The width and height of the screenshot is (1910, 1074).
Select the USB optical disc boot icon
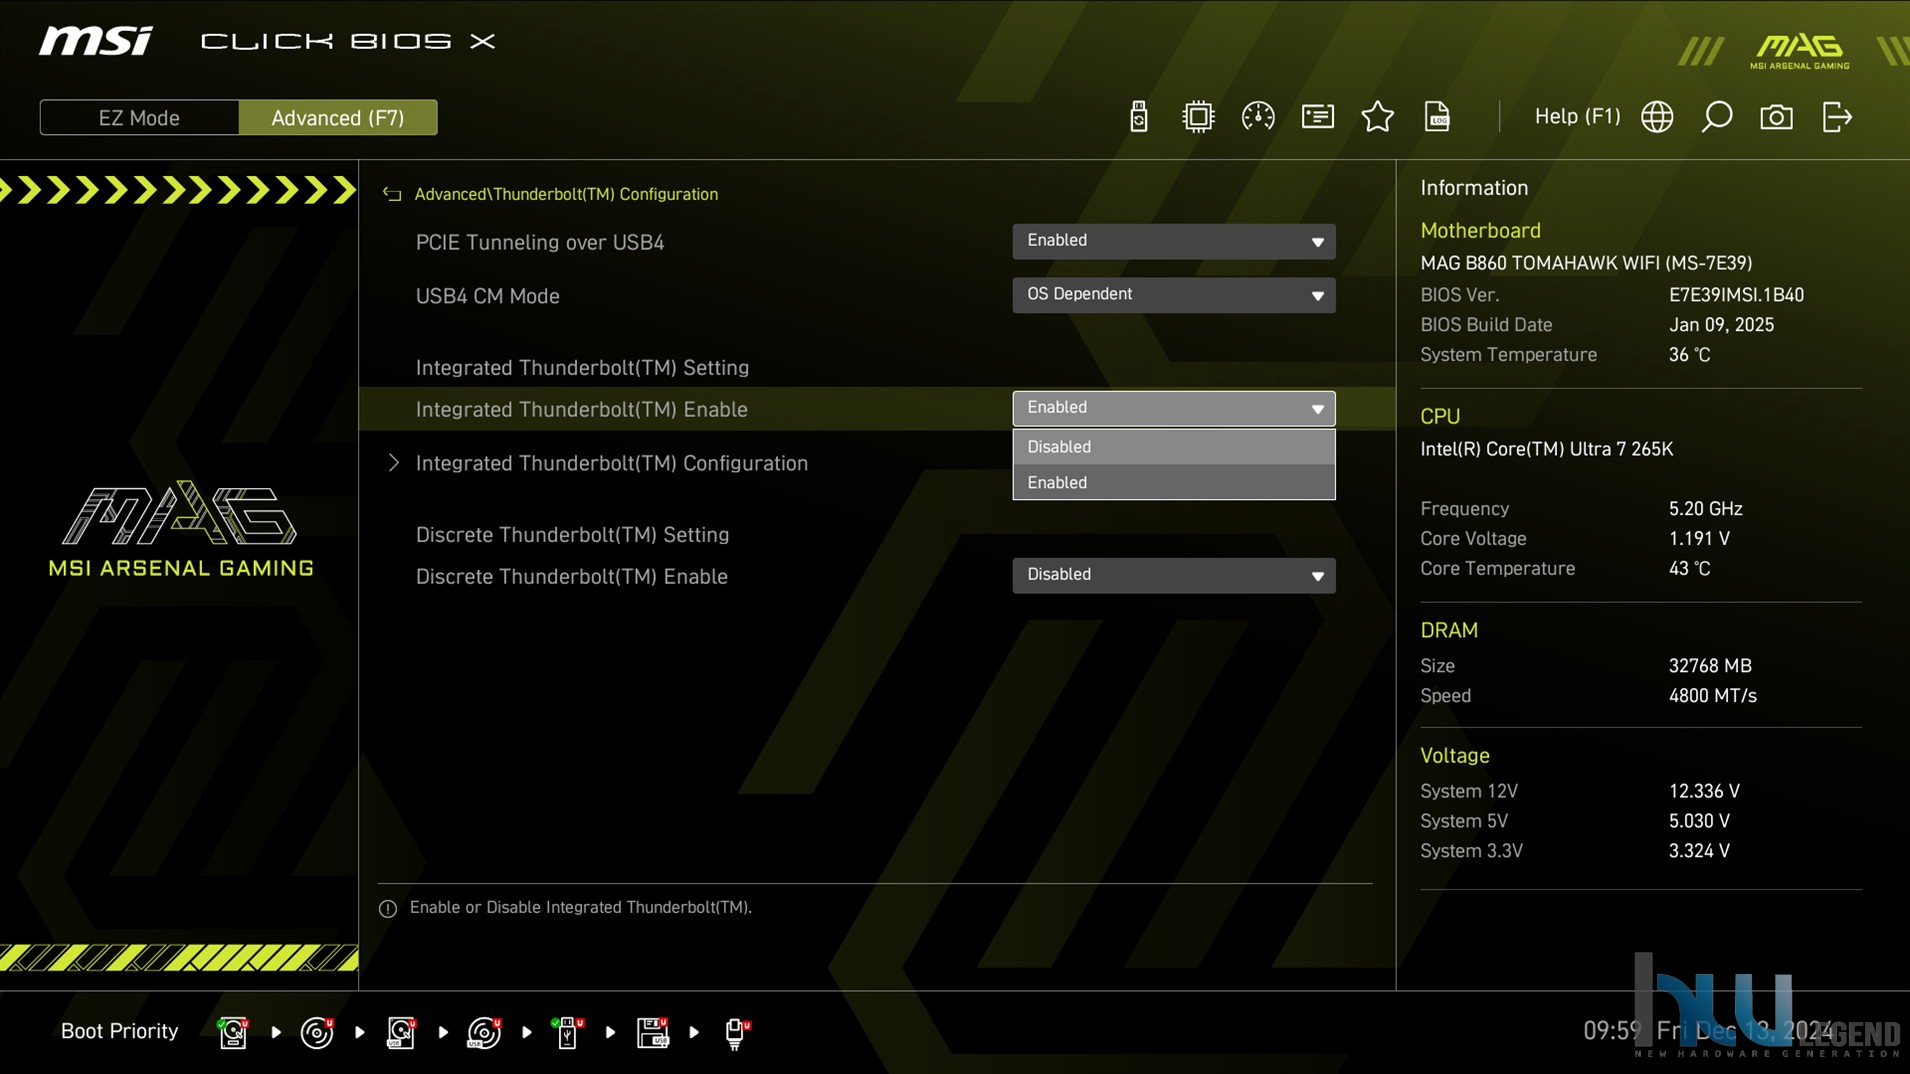tap(484, 1032)
